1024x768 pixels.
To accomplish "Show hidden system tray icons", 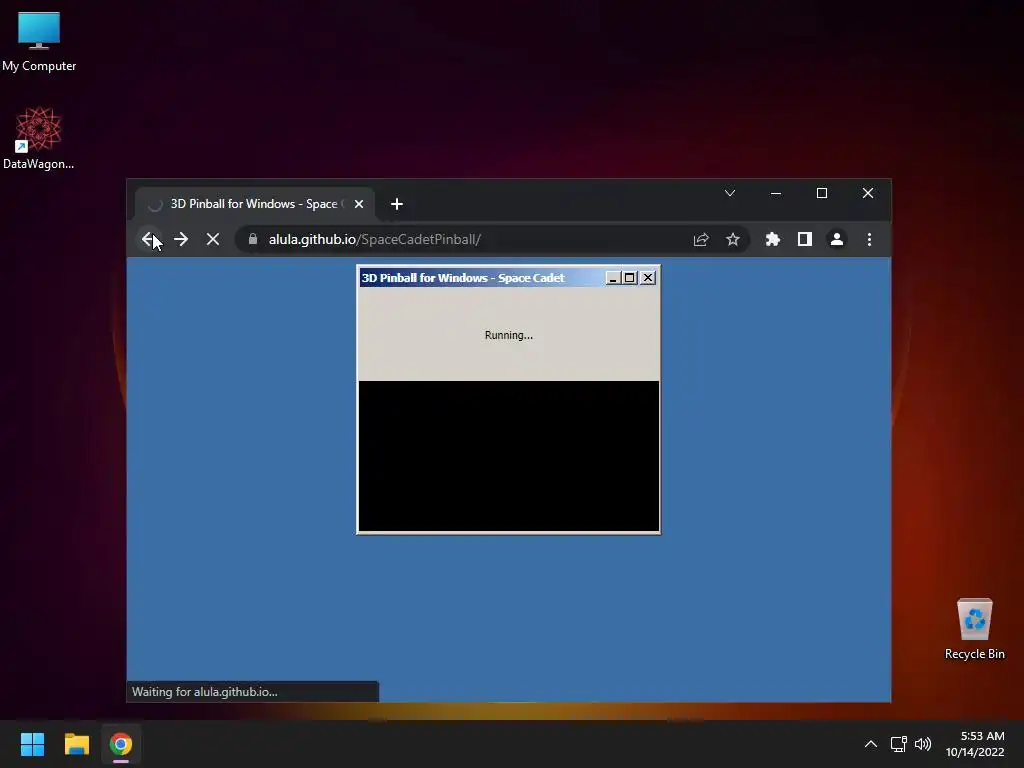I will pos(871,744).
